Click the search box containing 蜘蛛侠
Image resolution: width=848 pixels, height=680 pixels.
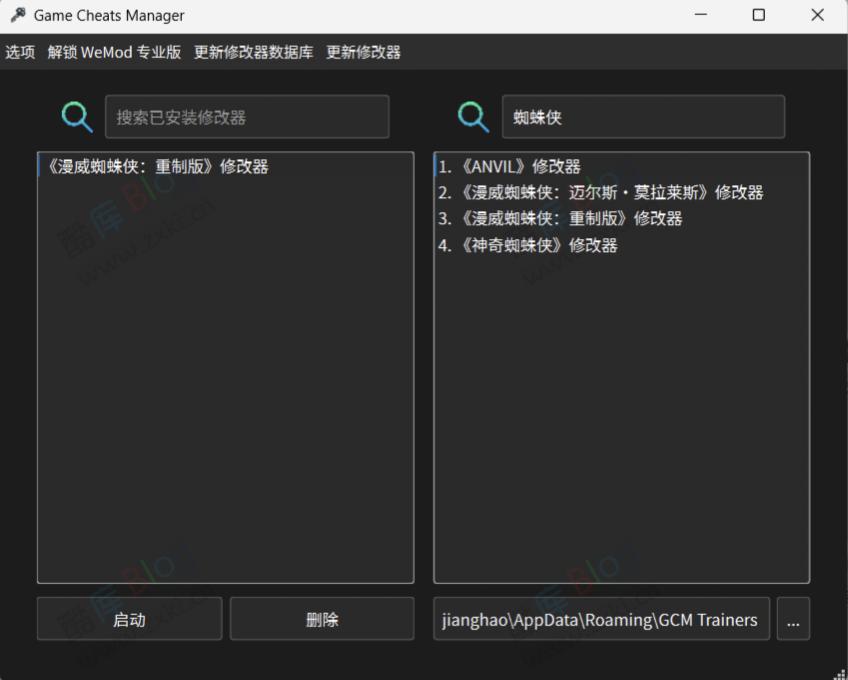pos(643,116)
